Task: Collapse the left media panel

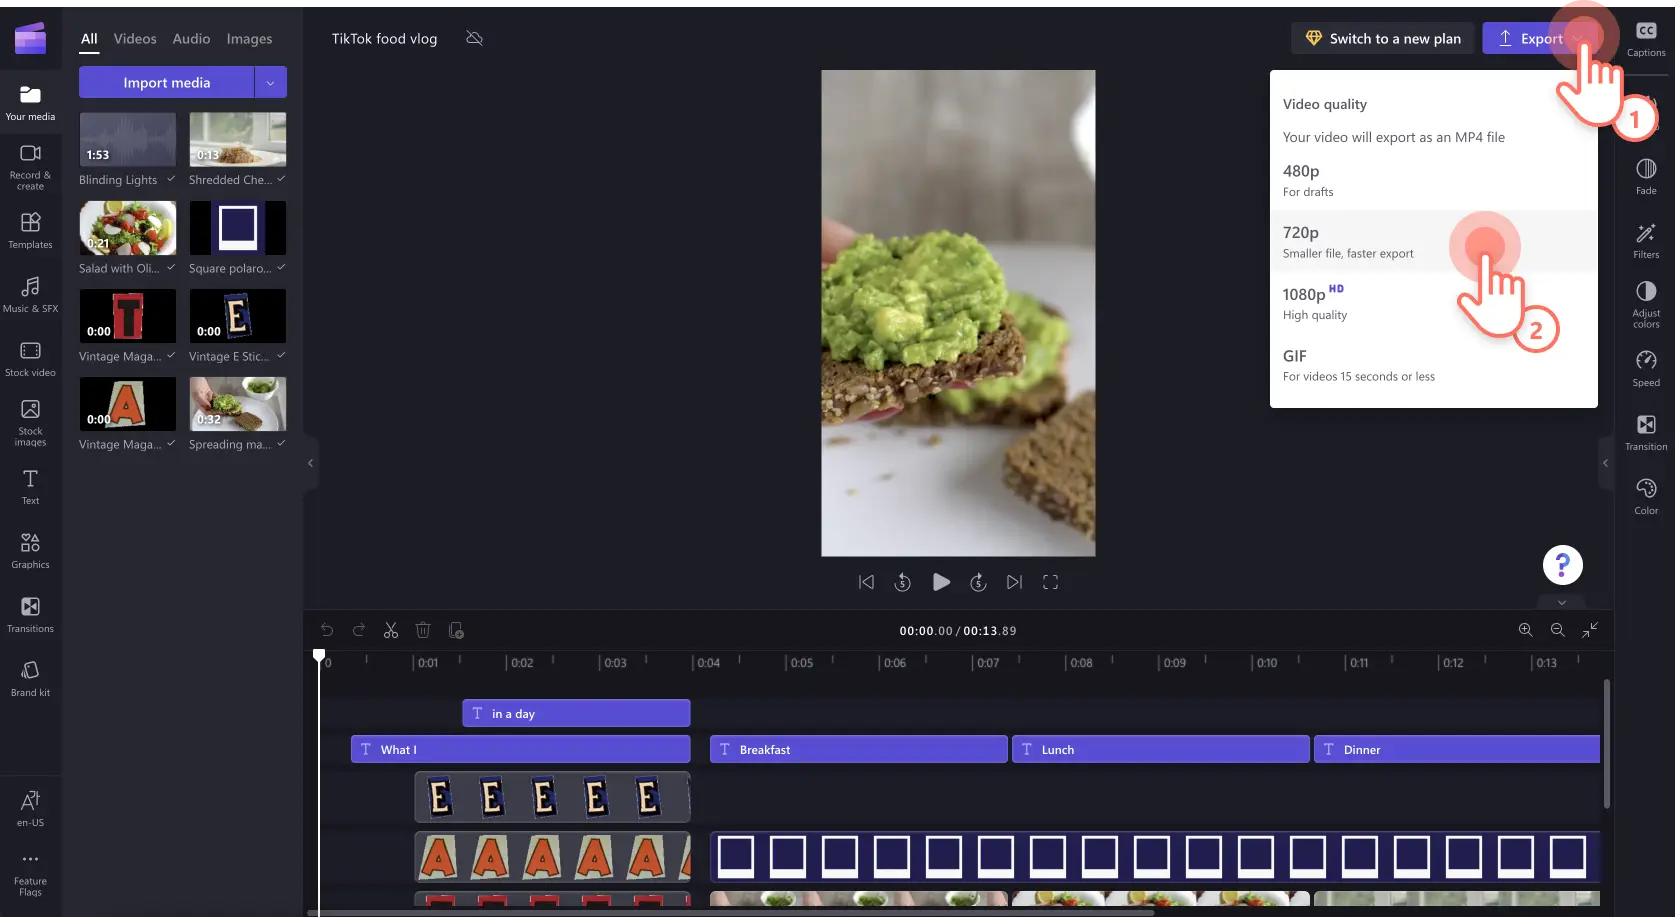Action: (x=310, y=463)
